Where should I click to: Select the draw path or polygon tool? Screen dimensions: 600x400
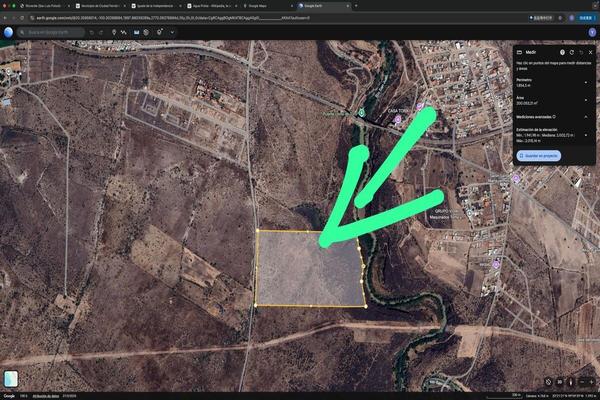[x=124, y=33]
